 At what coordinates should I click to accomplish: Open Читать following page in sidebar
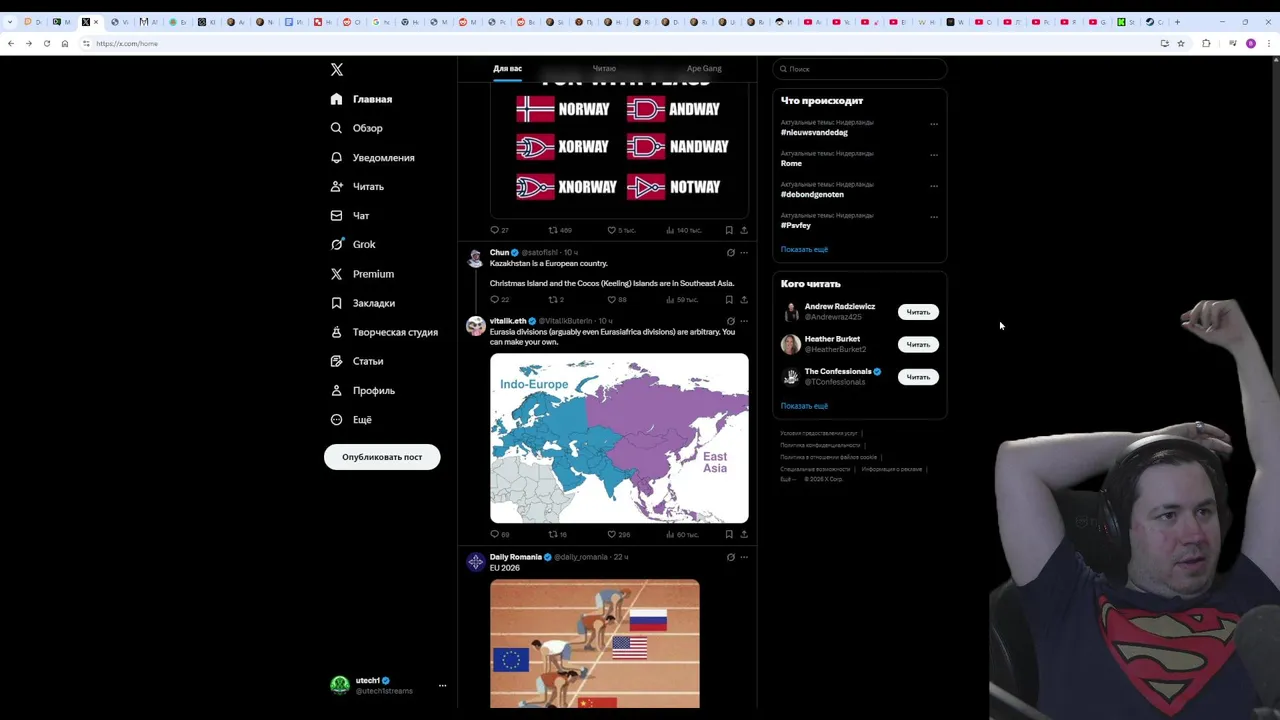click(357, 187)
